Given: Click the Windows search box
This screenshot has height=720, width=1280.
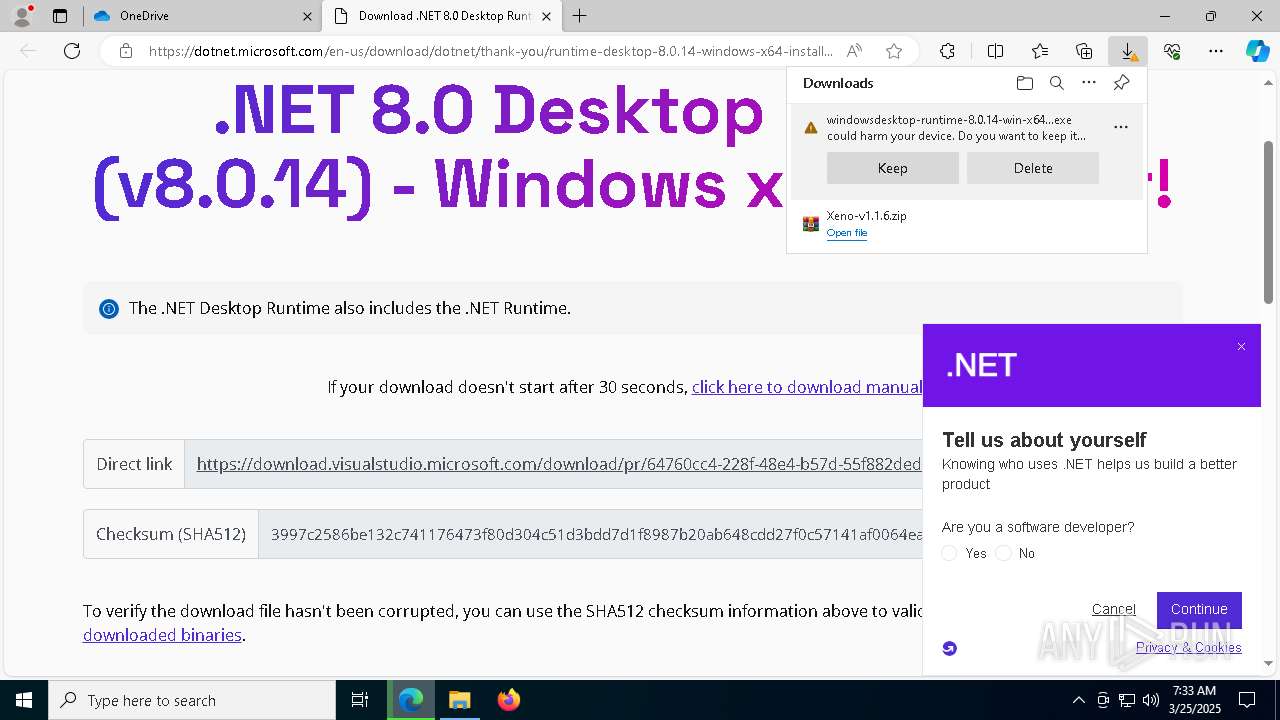Looking at the screenshot, I should [192, 700].
